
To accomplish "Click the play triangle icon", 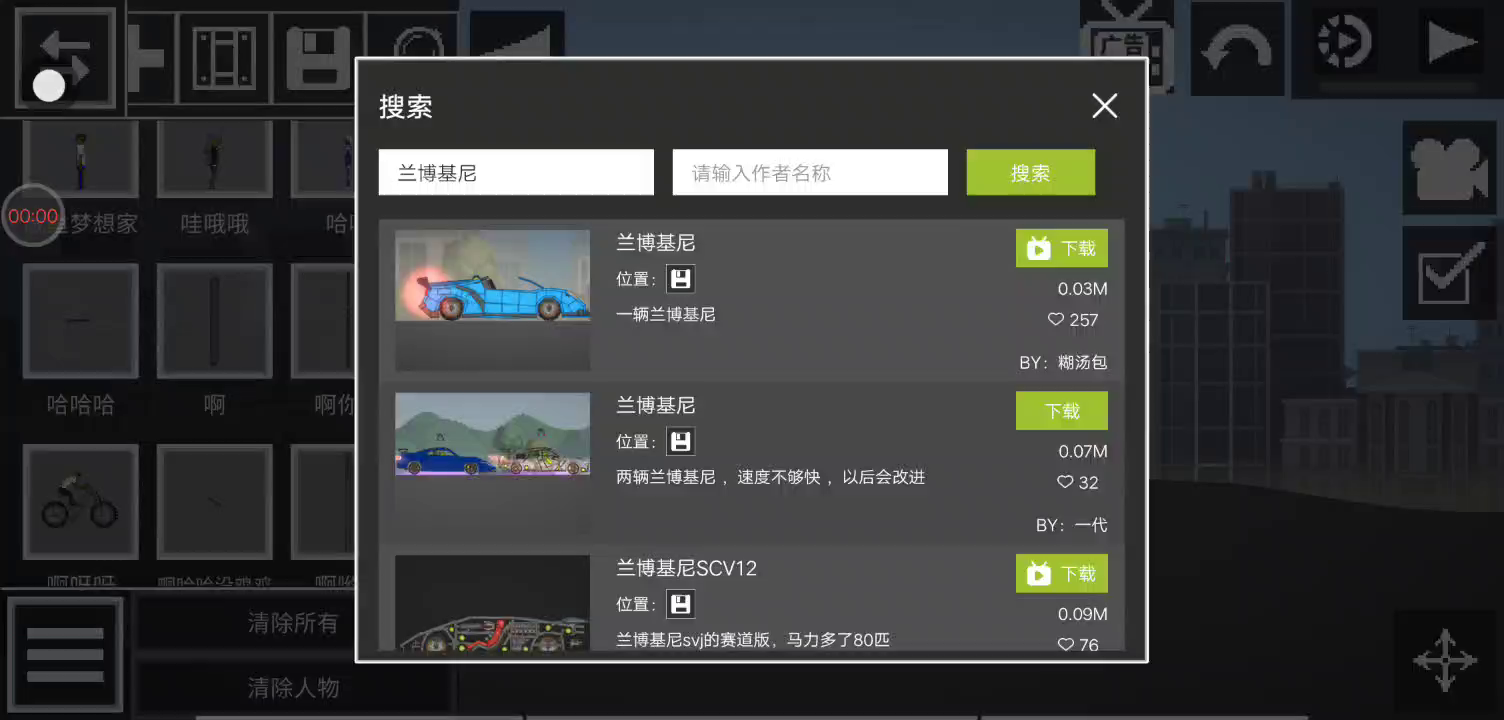I will point(1452,44).
